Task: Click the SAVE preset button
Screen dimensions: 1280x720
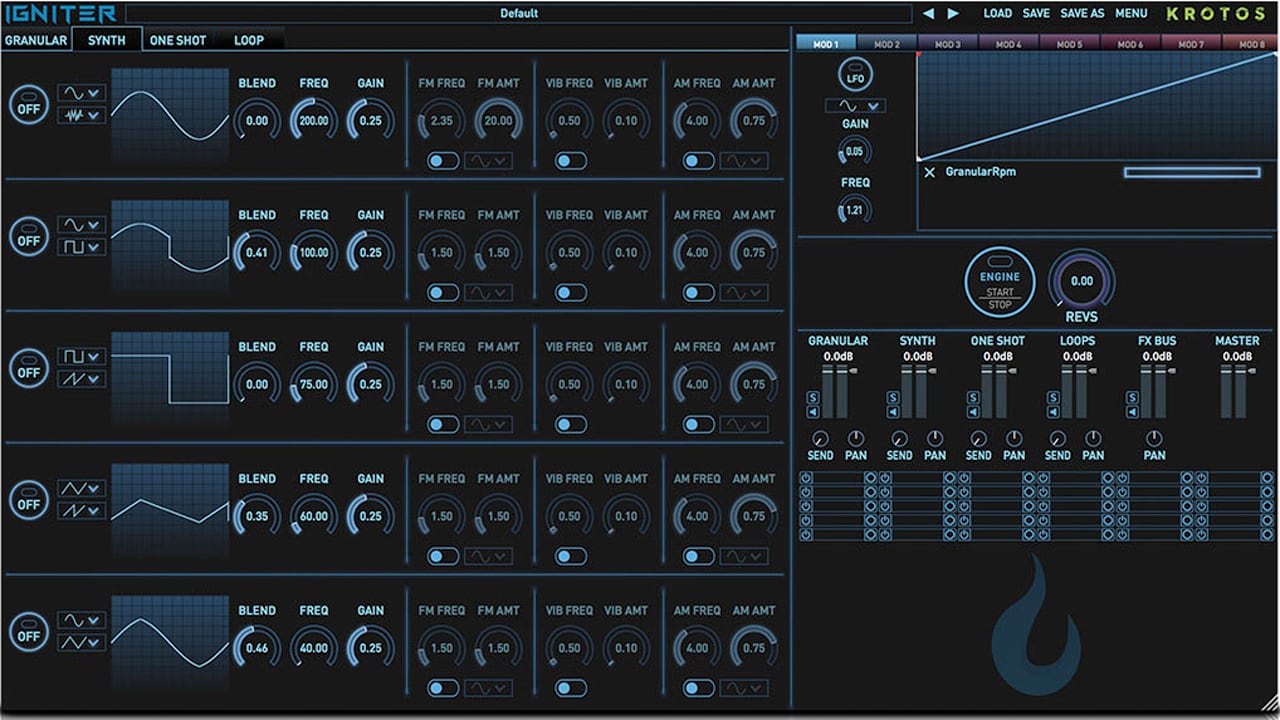Action: click(1036, 14)
